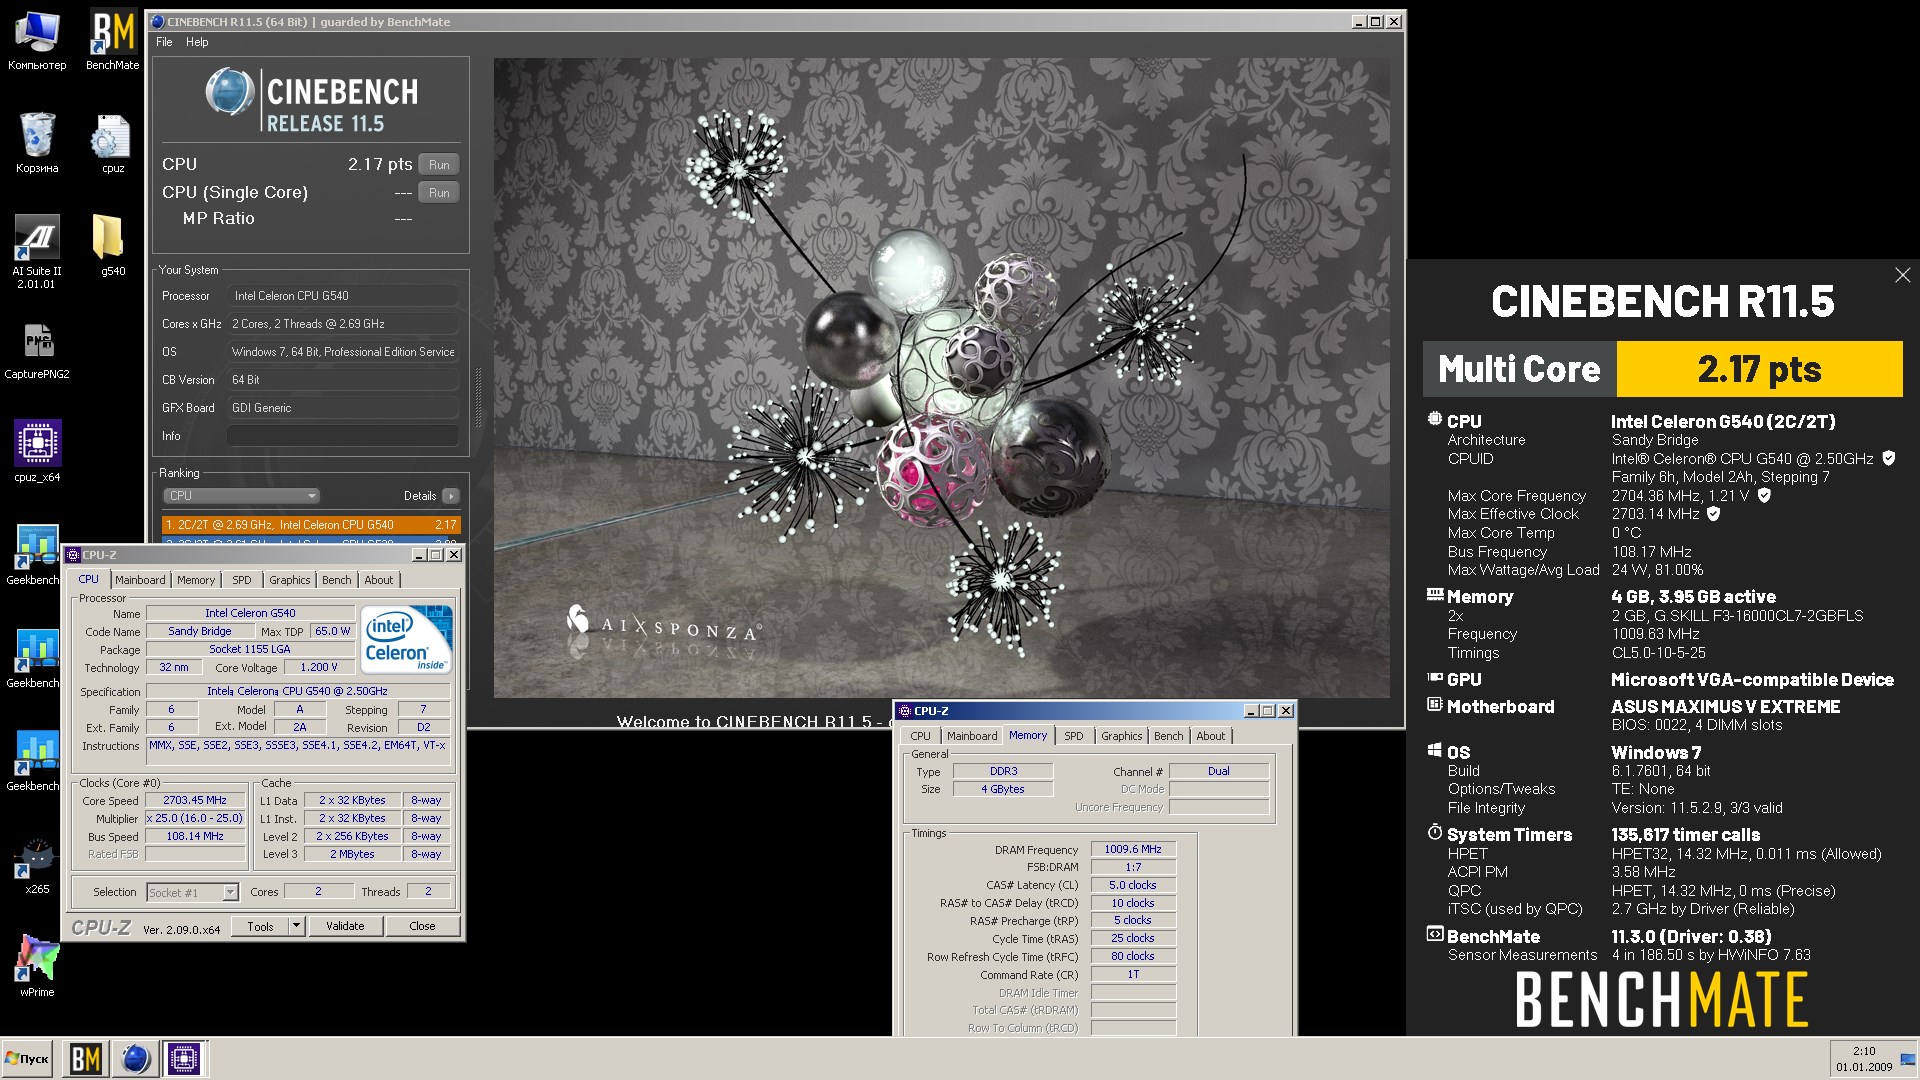Click the System Timers clock icon
The width and height of the screenshot is (1920, 1080).
click(x=1435, y=832)
